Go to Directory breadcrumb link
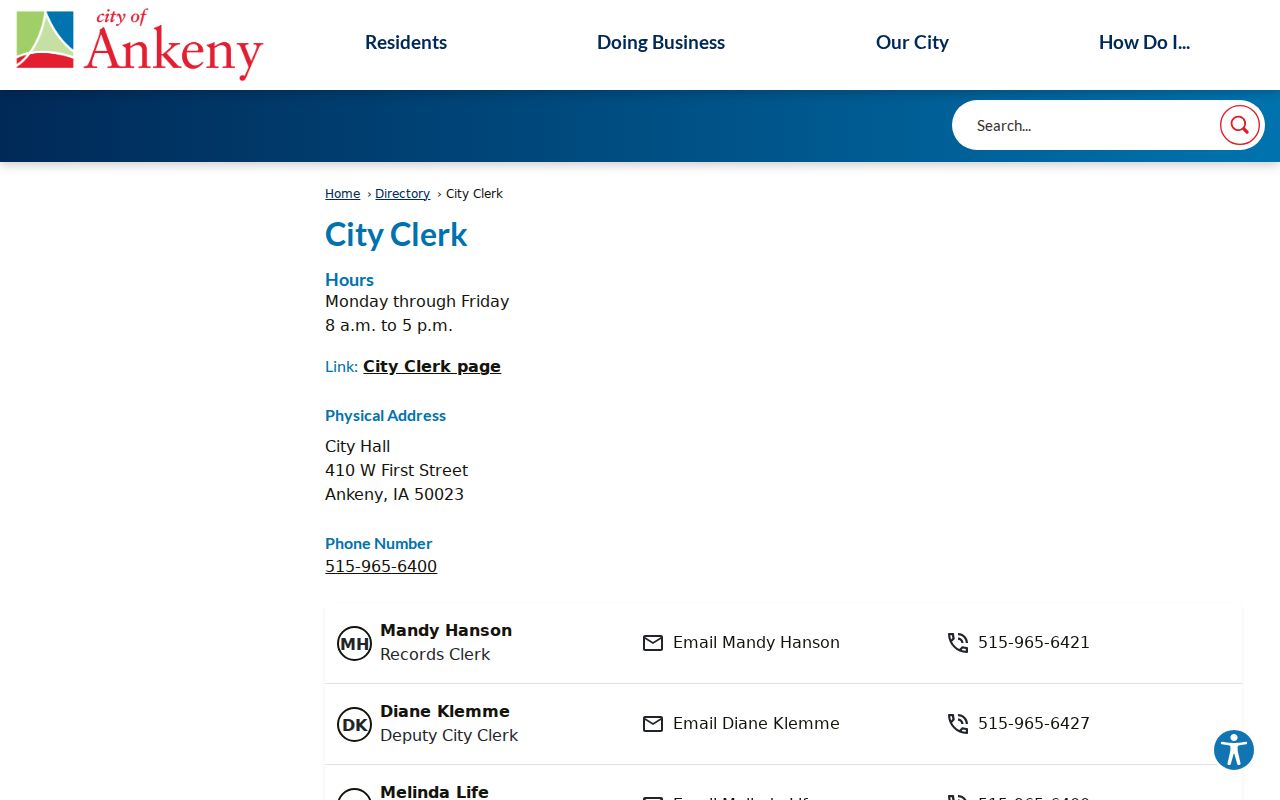 [402, 194]
